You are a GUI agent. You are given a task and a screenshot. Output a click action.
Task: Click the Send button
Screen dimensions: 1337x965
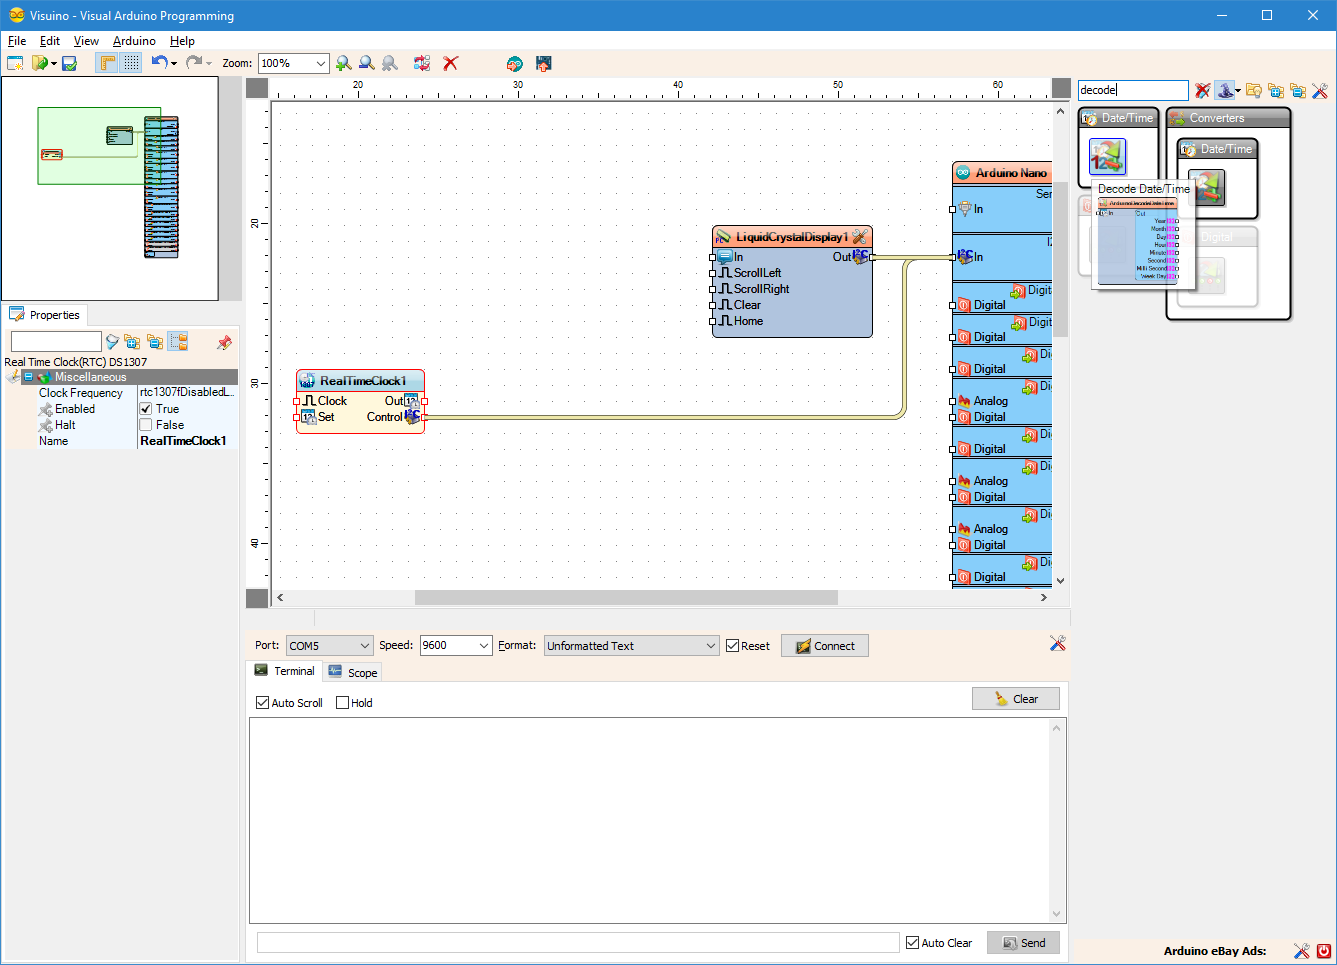pos(1023,943)
